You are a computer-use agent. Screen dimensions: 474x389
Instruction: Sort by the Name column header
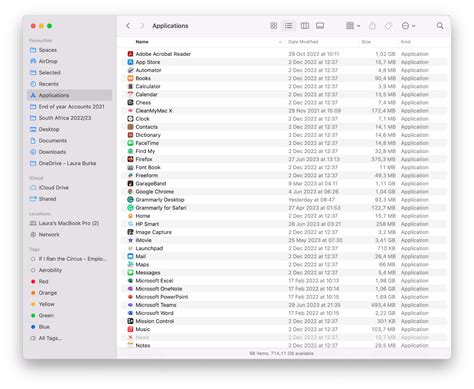[x=142, y=42]
